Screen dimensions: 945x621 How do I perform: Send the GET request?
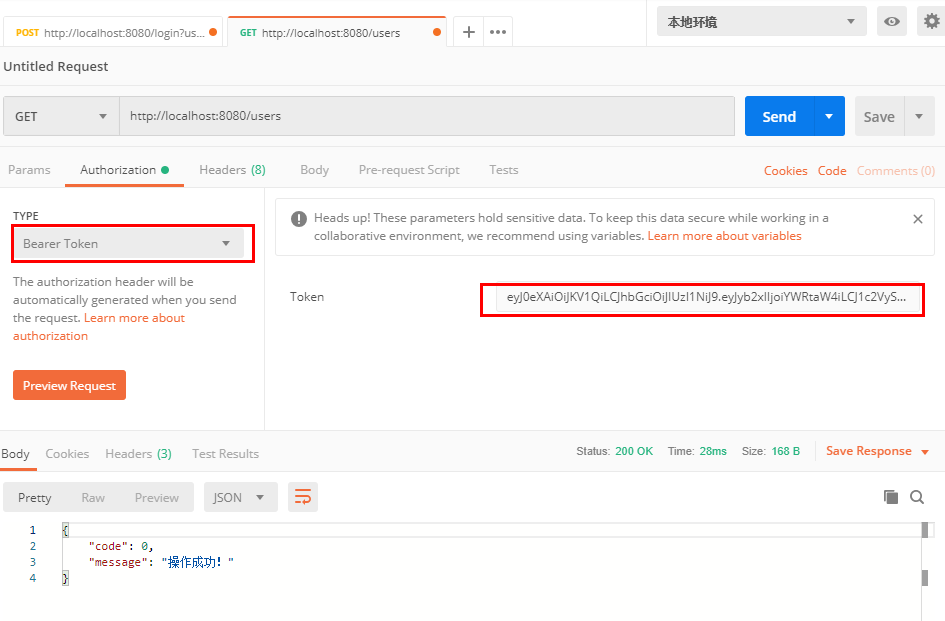tap(779, 116)
